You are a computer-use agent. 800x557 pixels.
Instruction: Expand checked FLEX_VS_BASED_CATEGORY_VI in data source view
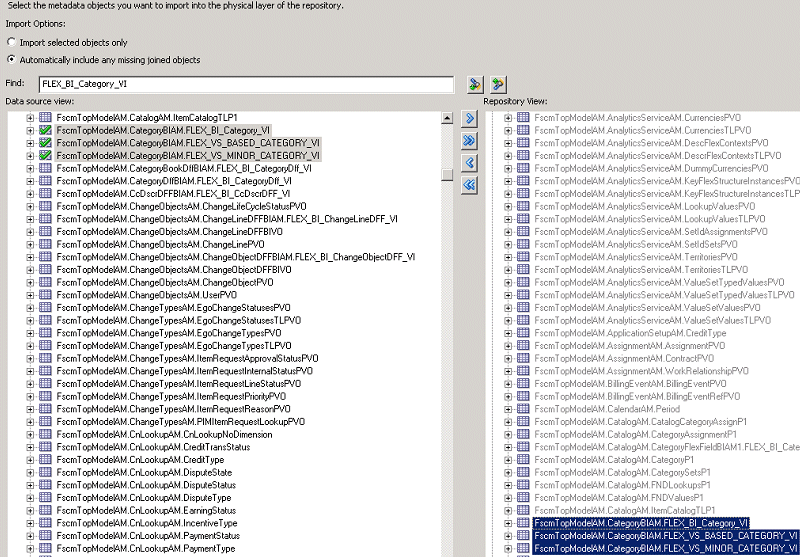click(30, 143)
